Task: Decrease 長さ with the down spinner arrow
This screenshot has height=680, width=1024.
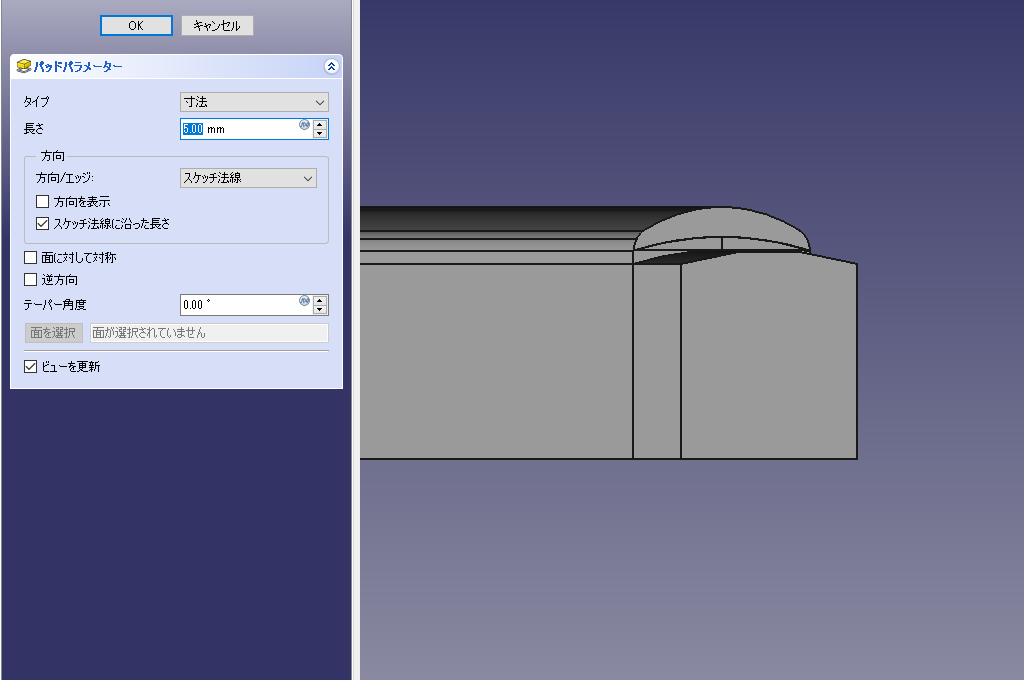Action: click(320, 134)
